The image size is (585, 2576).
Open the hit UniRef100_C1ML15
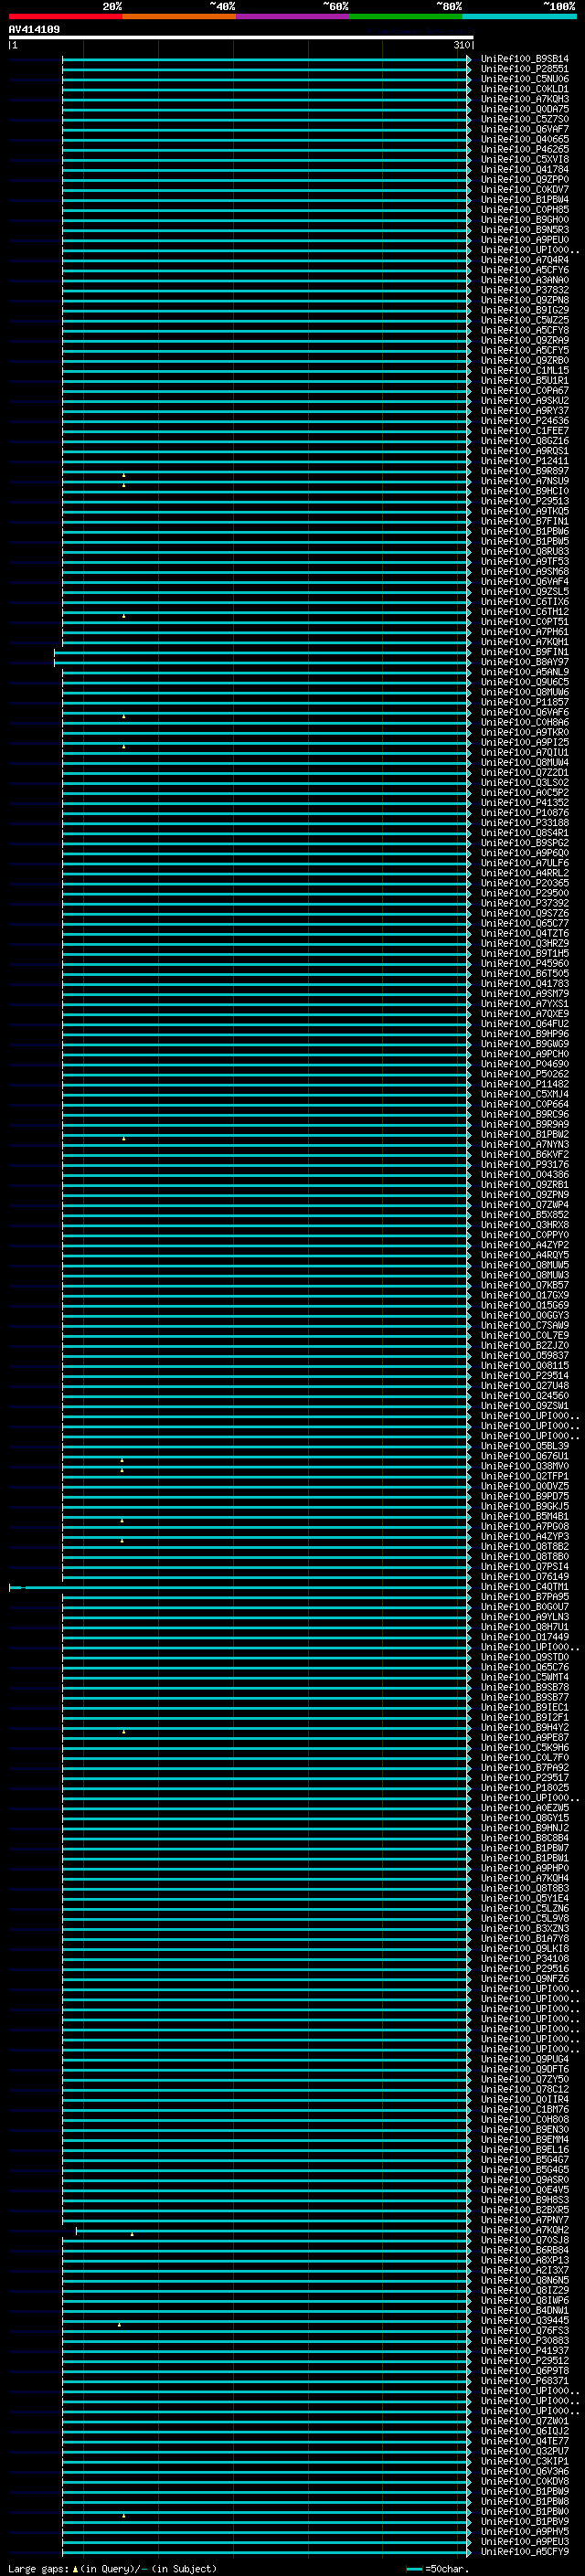pyautogui.click(x=525, y=370)
